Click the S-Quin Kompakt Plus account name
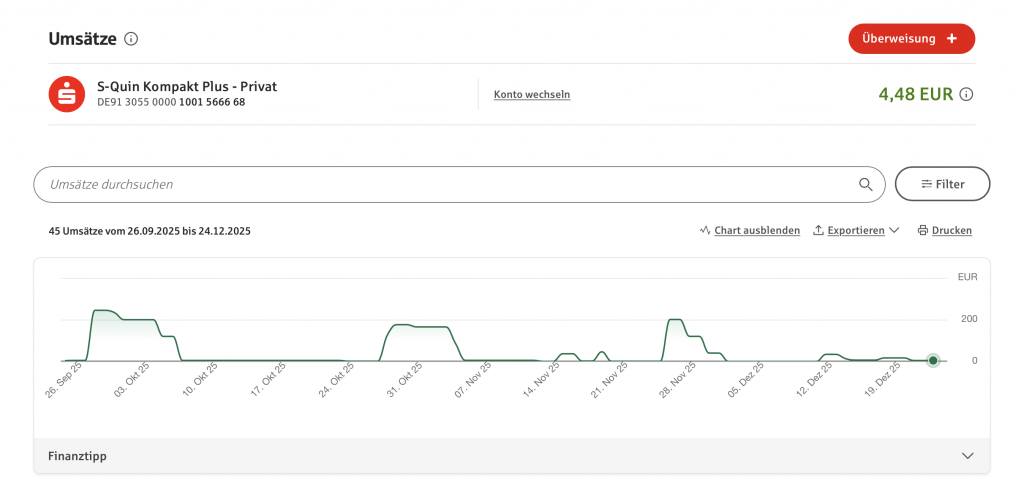The height and width of the screenshot is (489, 1024). (x=187, y=87)
